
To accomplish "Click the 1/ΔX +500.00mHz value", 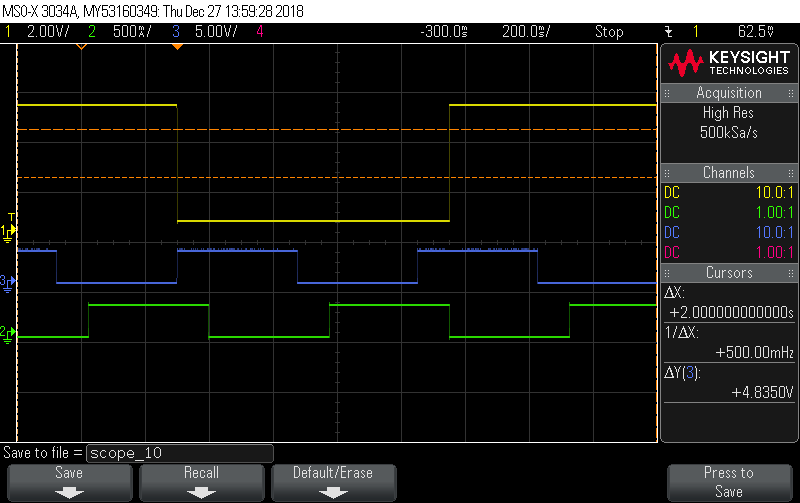I will click(754, 353).
